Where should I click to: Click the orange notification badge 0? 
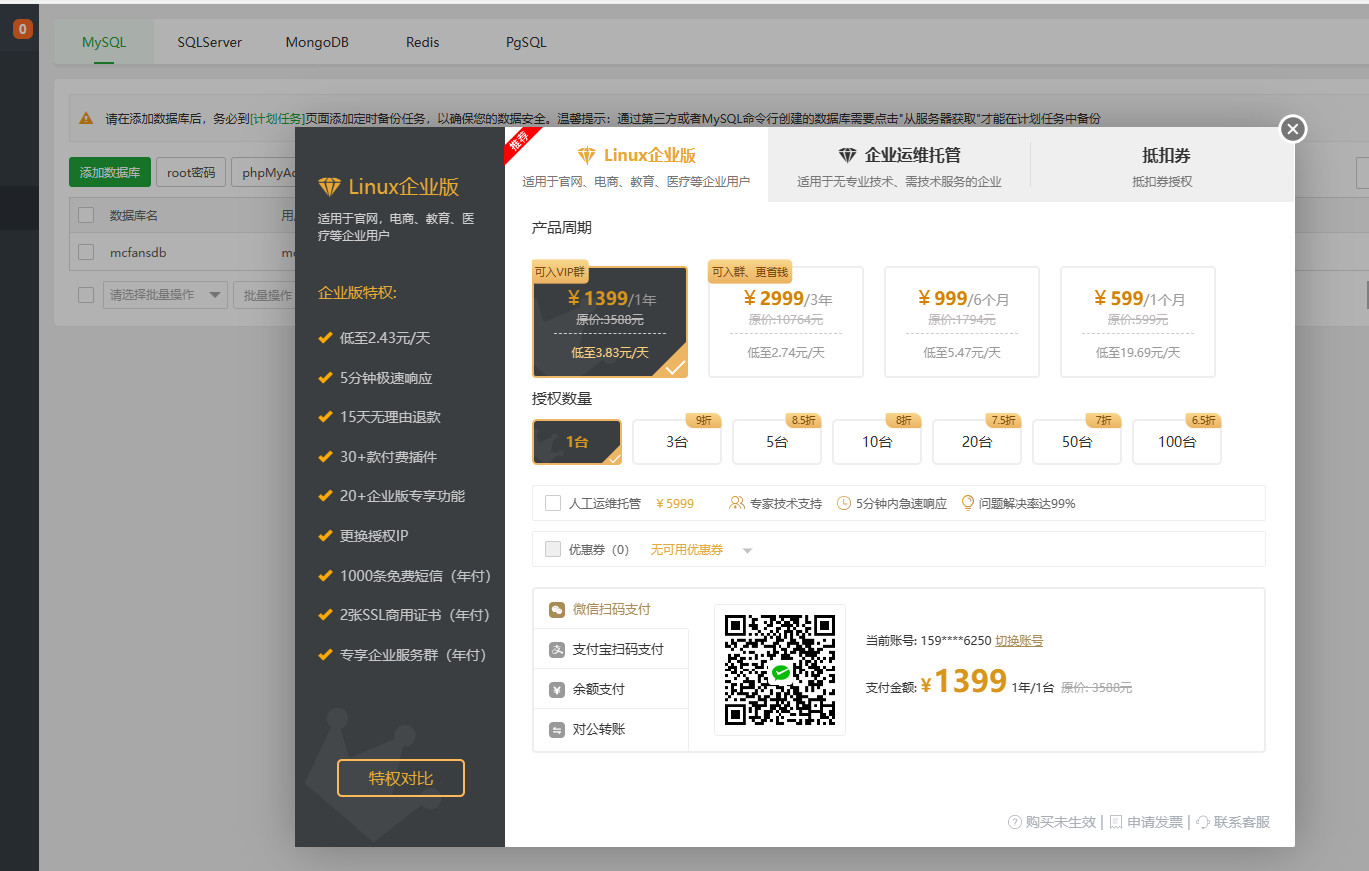click(23, 29)
